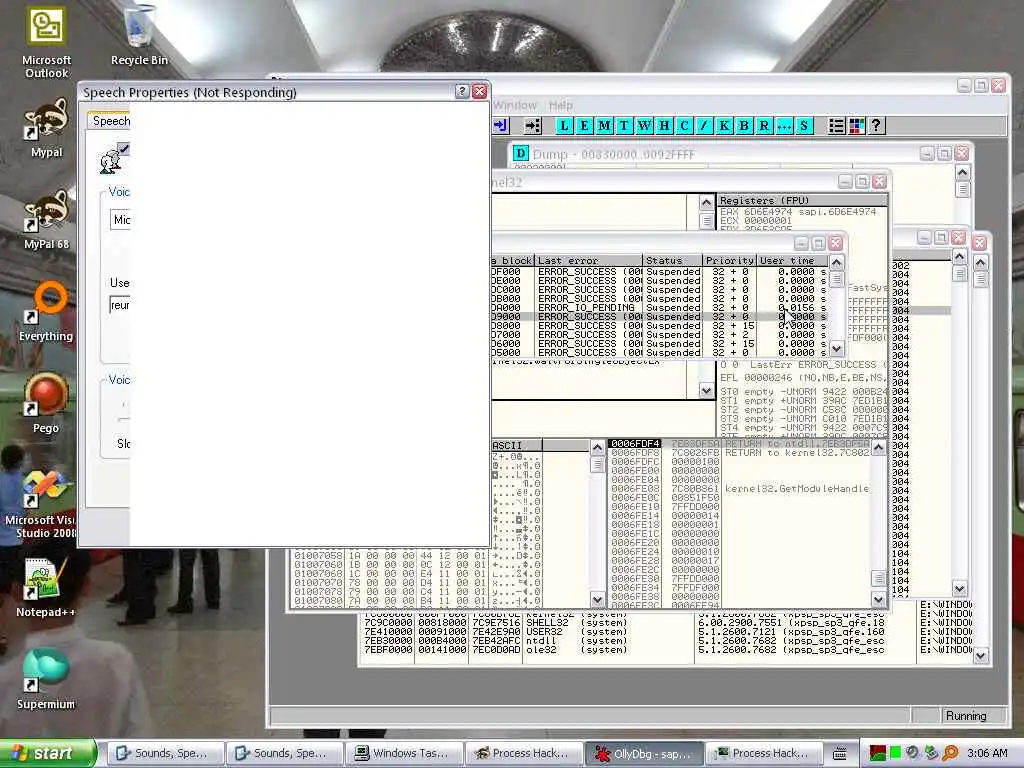Image resolution: width=1024 pixels, height=768 pixels.
Task: Click scroll down arrow of hex dump pane
Action: [597, 599]
